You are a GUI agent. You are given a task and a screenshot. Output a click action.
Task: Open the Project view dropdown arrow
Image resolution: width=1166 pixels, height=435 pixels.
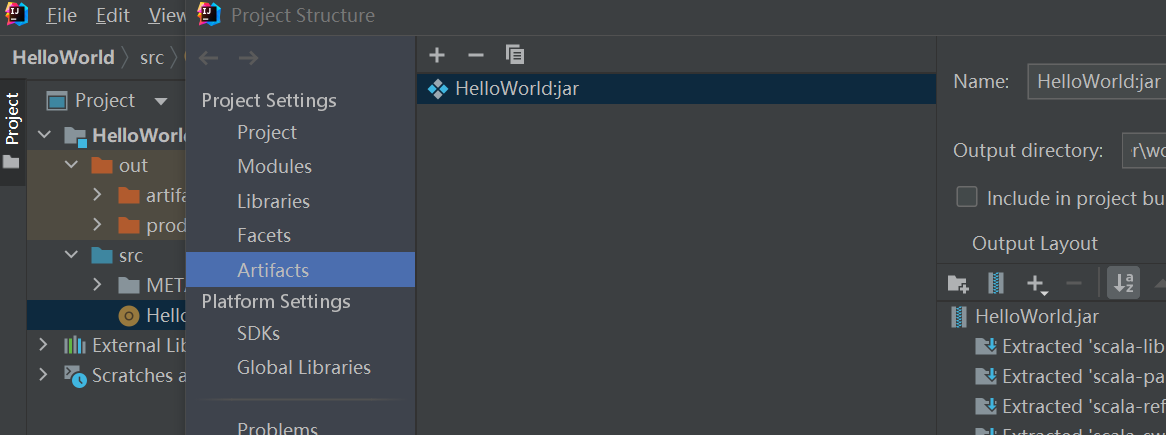(x=161, y=101)
